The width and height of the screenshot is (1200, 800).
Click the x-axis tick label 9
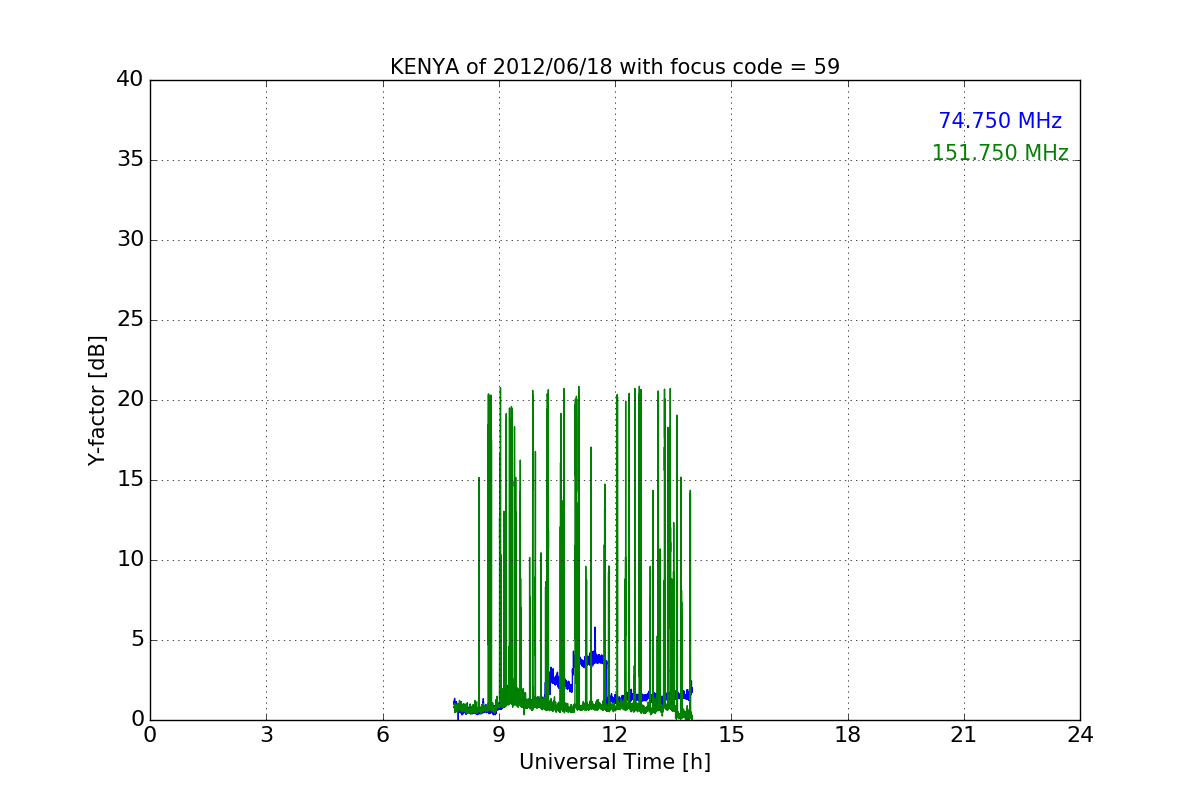pyautogui.click(x=499, y=735)
